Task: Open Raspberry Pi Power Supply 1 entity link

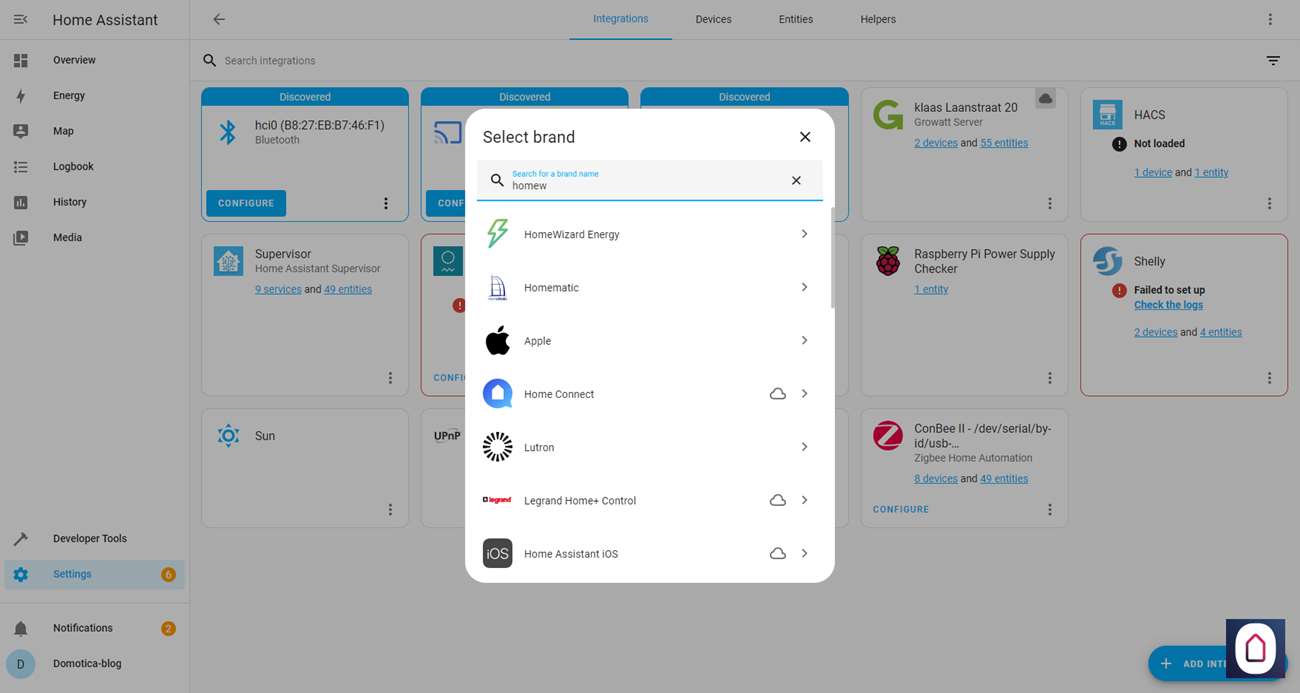Action: click(931, 289)
